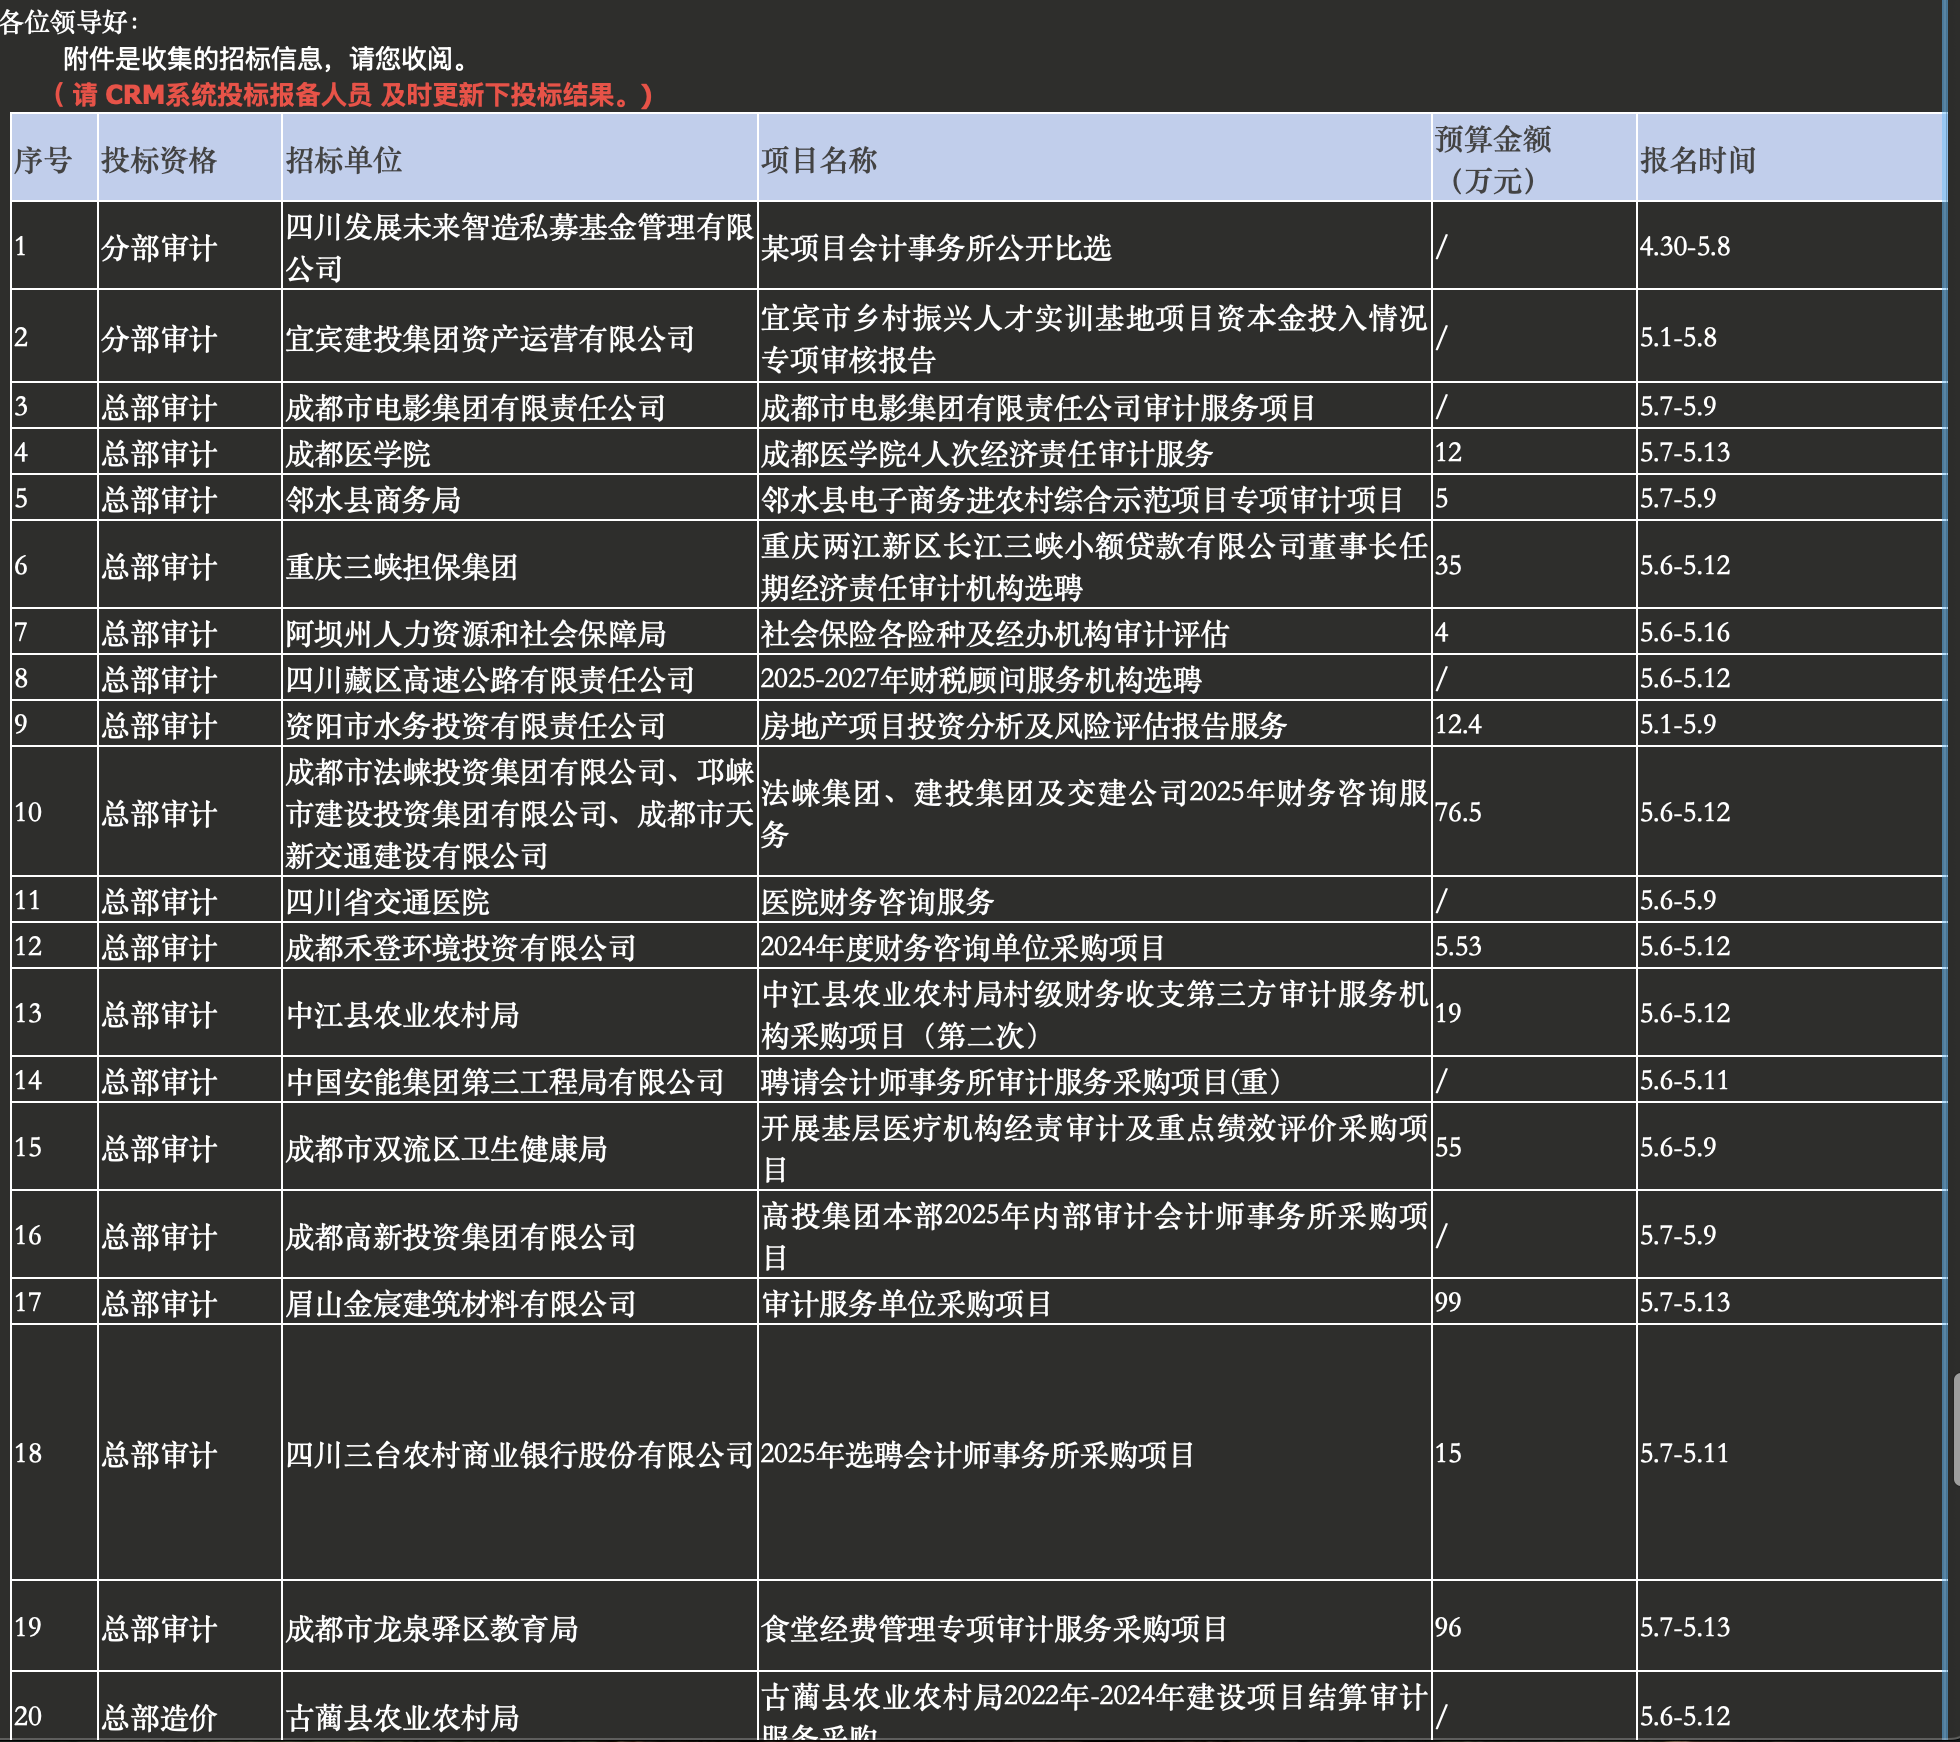Select cell 成都医学院 in 招标单位 column

[x=520, y=452]
